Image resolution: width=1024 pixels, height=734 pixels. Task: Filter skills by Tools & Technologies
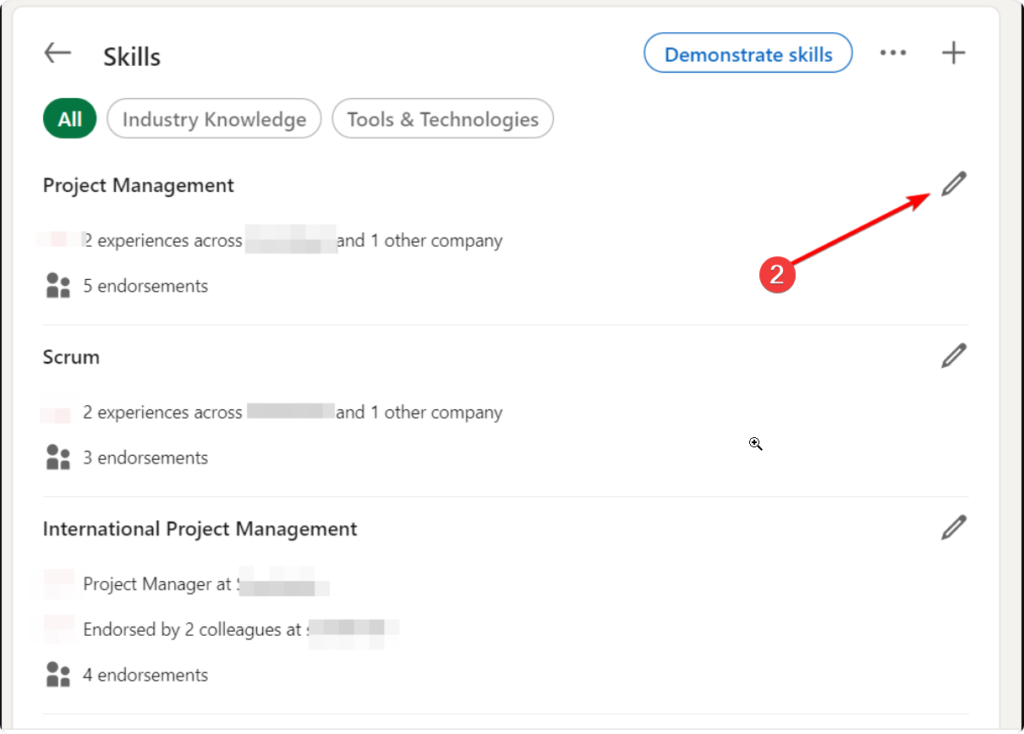pyautogui.click(x=442, y=119)
